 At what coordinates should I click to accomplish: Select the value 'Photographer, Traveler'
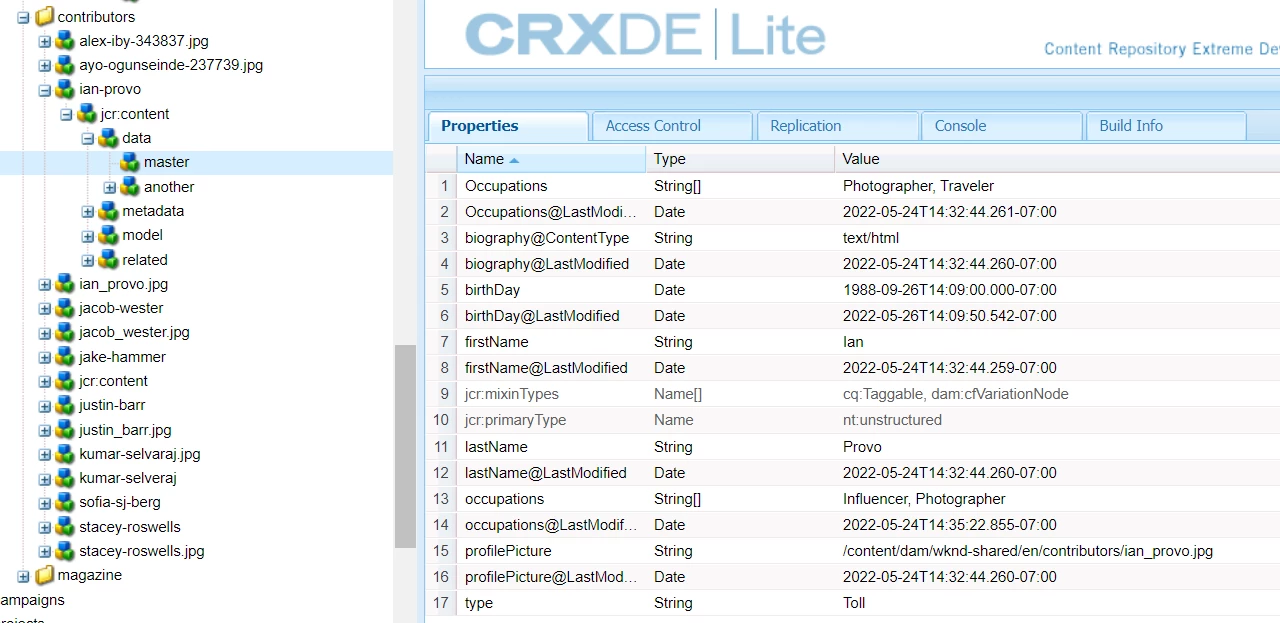pyautogui.click(x=918, y=186)
